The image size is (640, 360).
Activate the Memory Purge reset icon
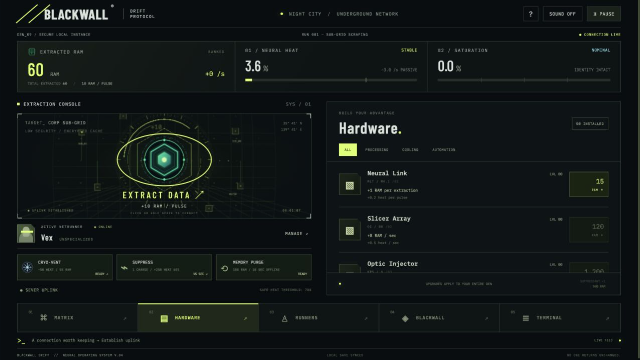224,268
